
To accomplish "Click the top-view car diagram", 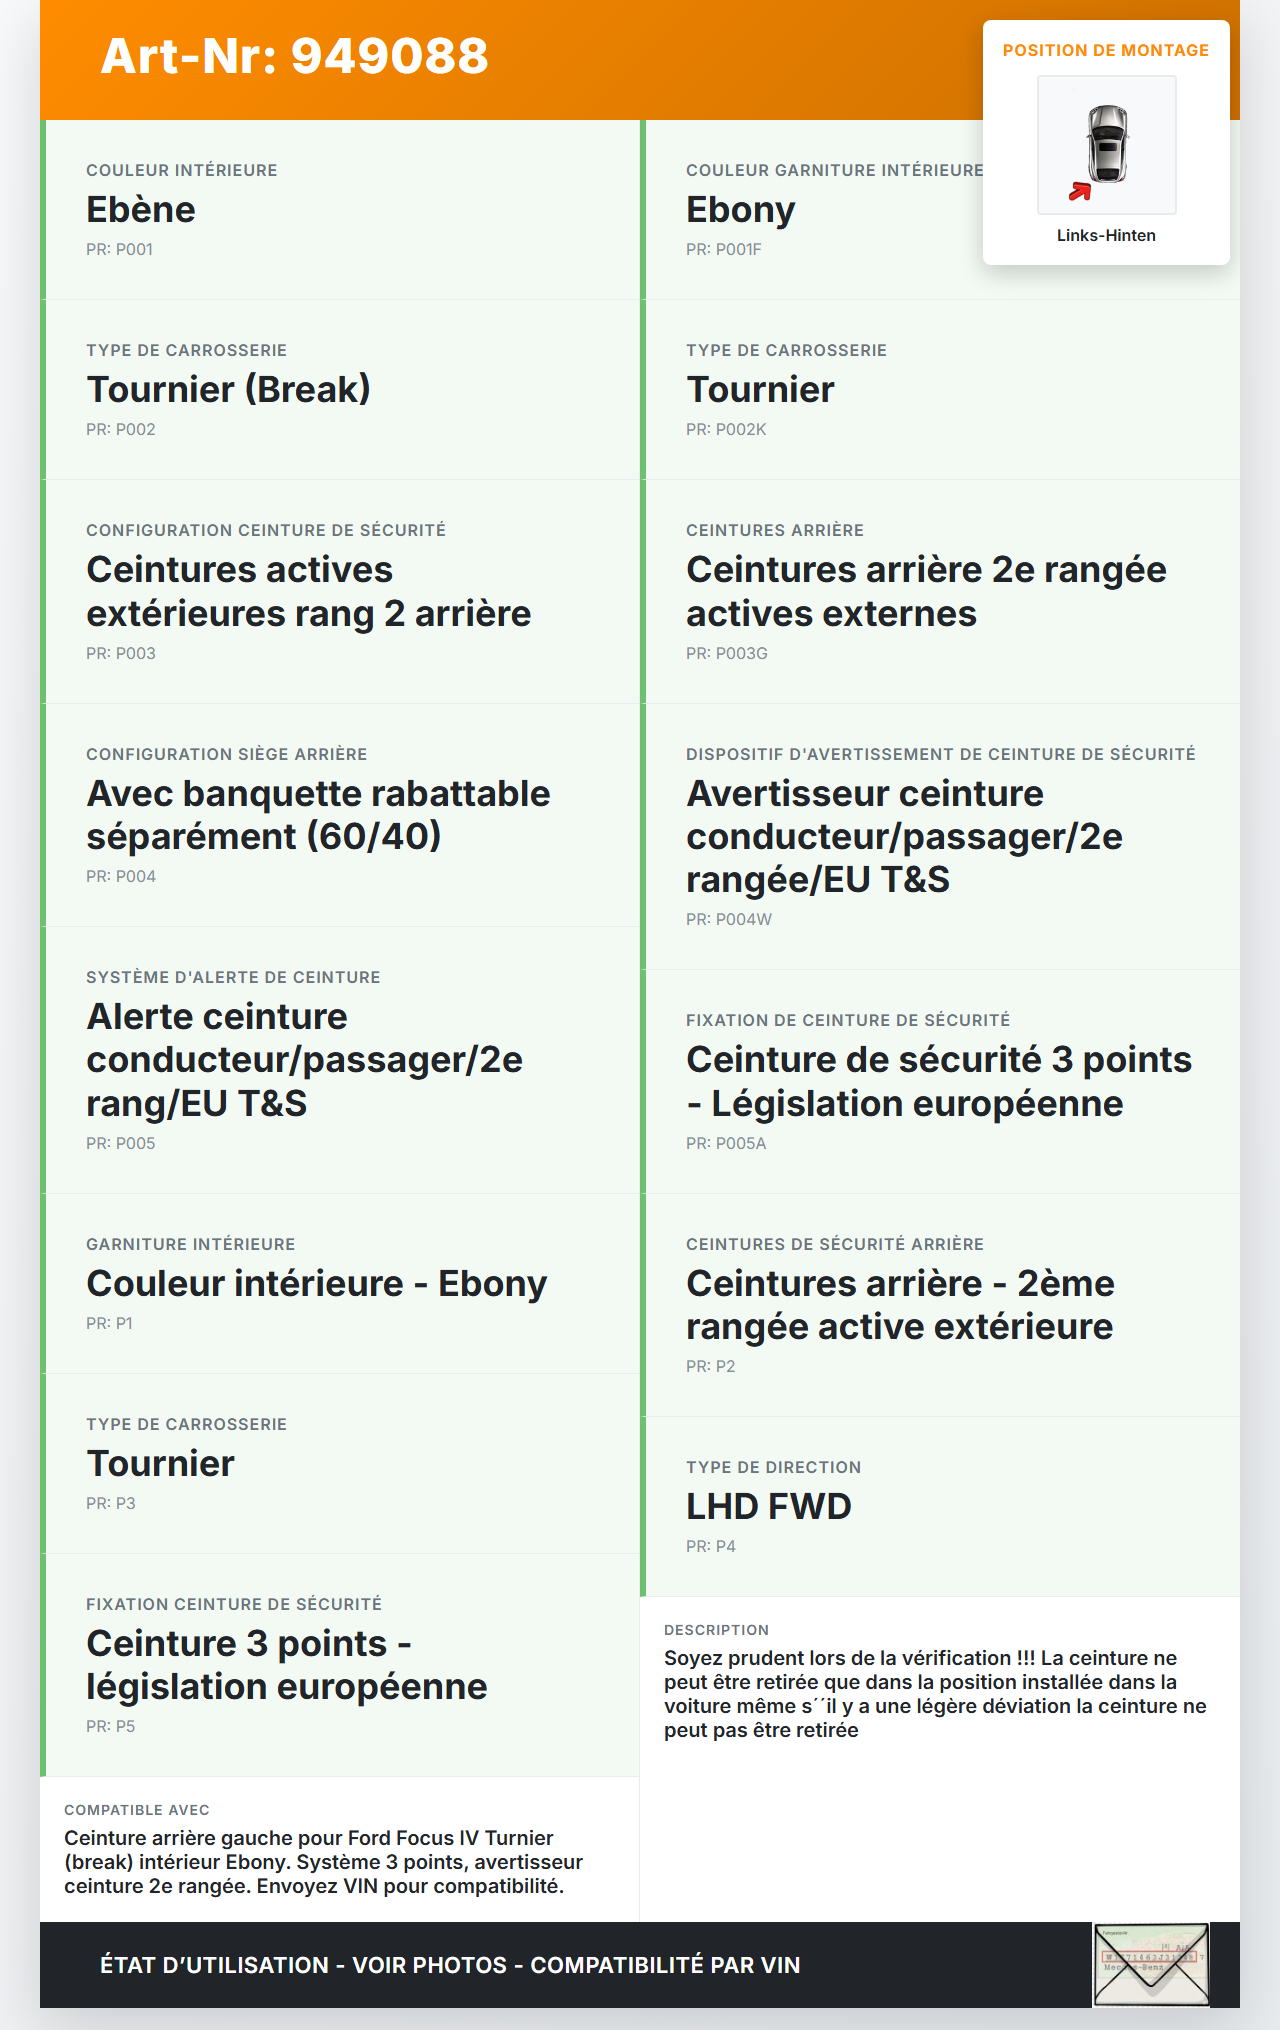I will (1107, 144).
